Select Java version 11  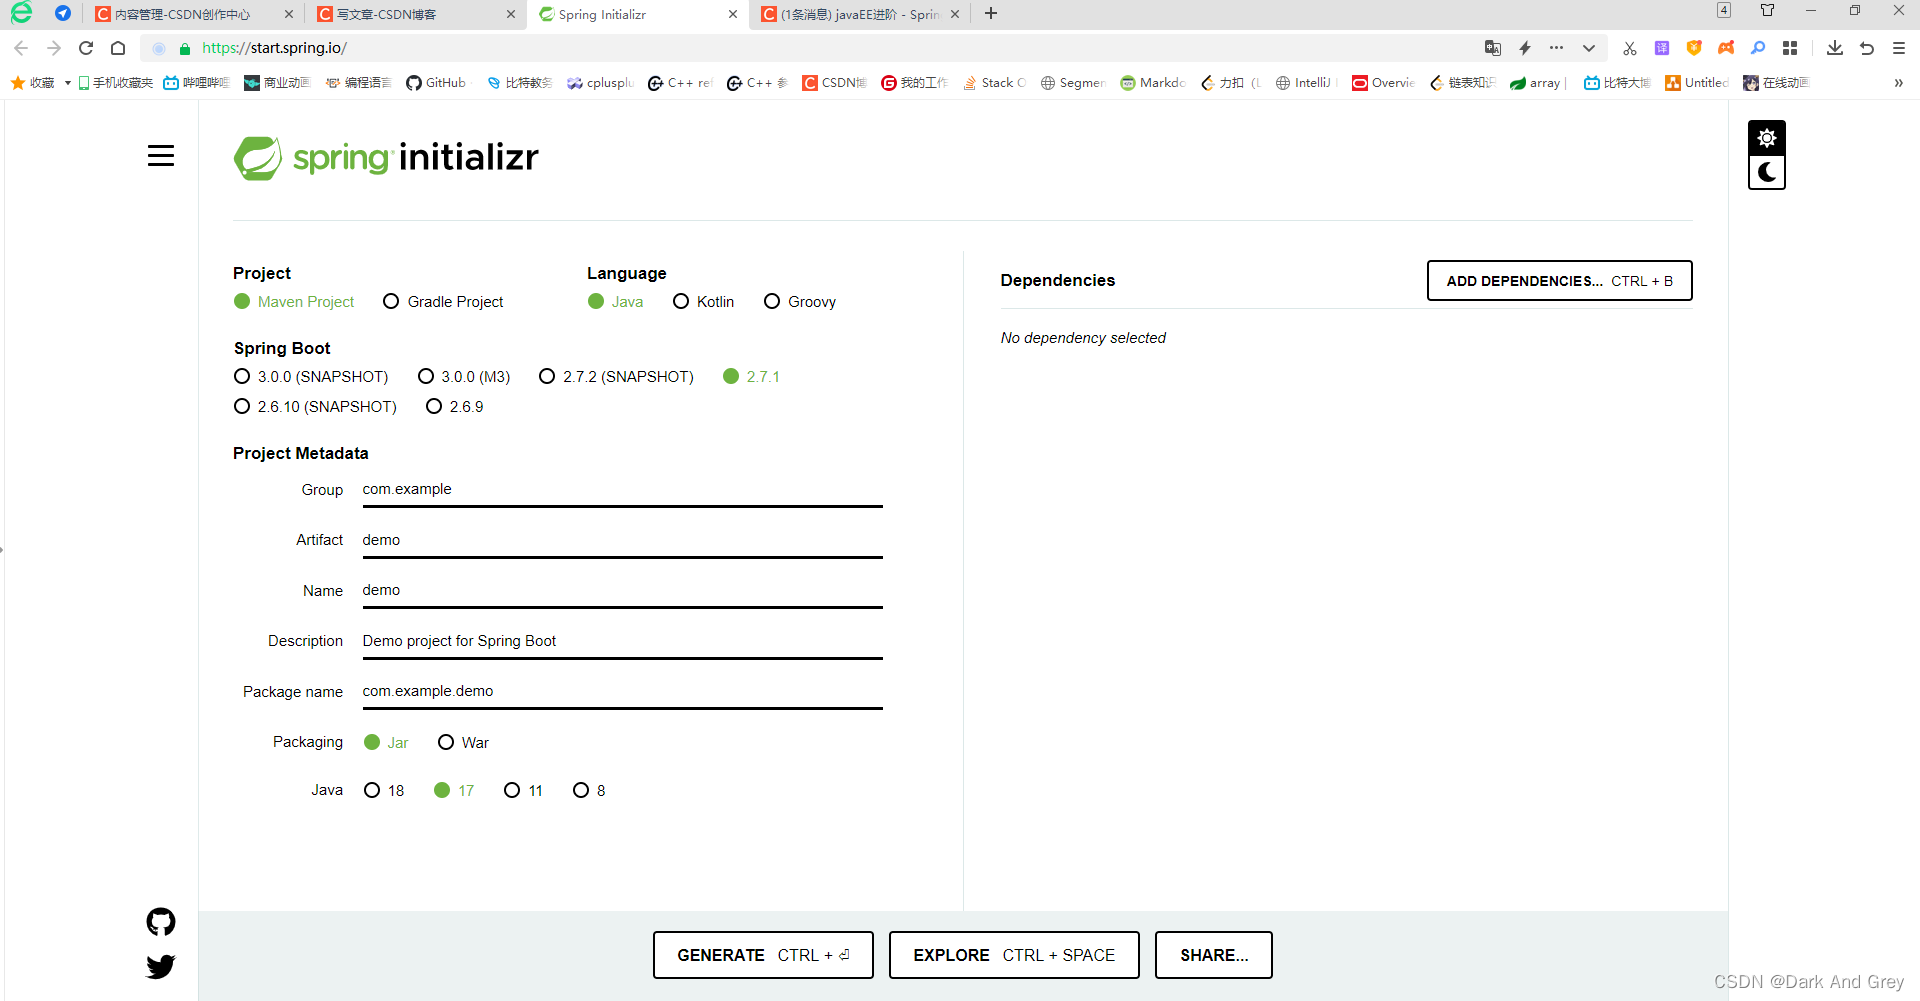(524, 791)
